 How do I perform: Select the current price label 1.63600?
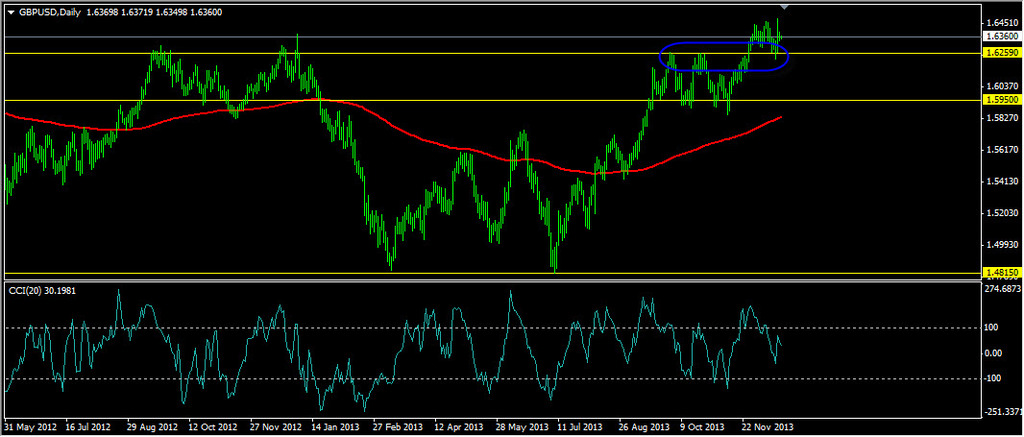(x=1002, y=37)
